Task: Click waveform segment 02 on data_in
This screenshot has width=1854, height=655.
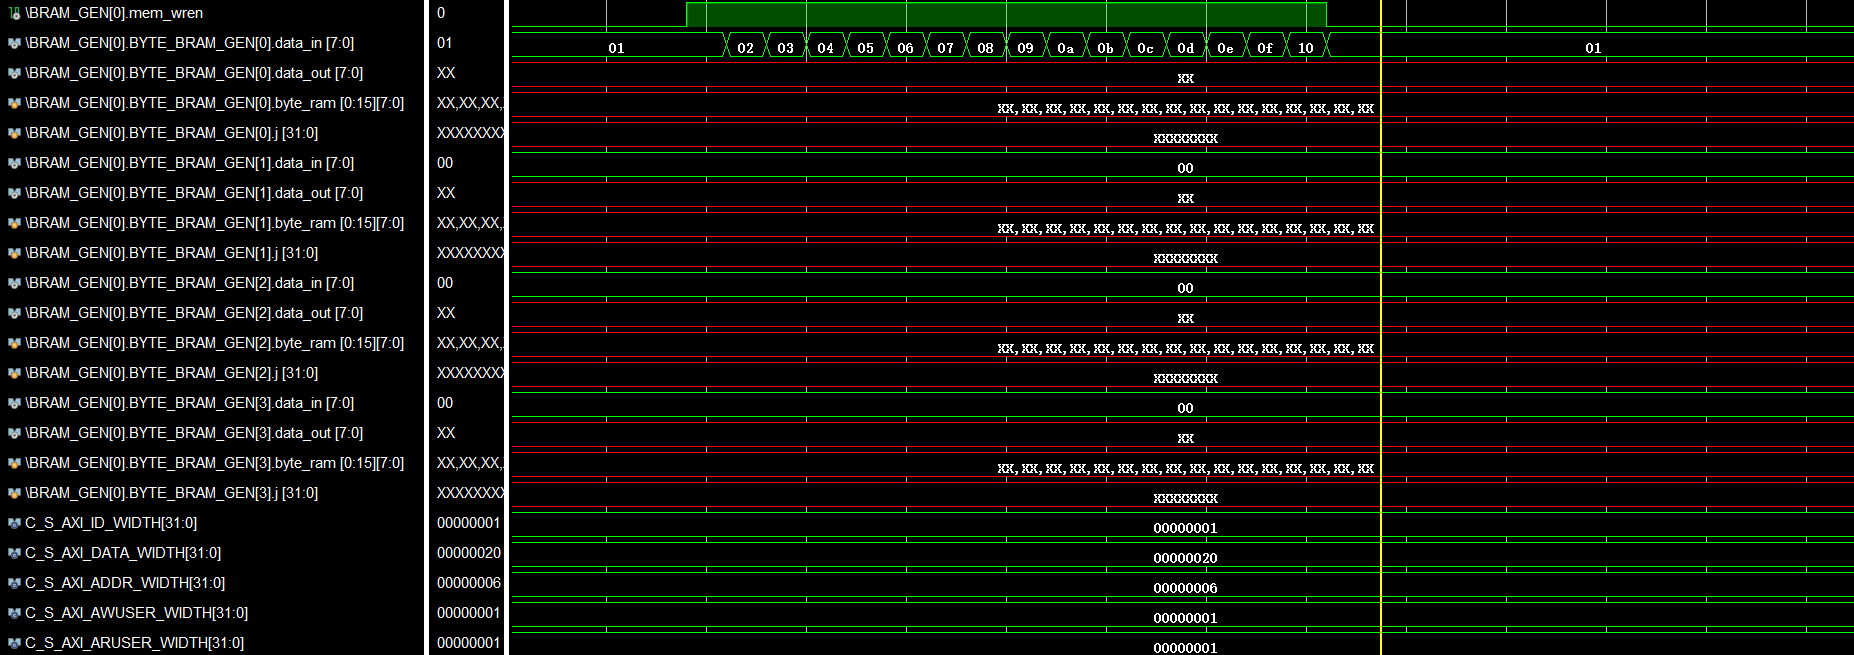Action: click(745, 46)
